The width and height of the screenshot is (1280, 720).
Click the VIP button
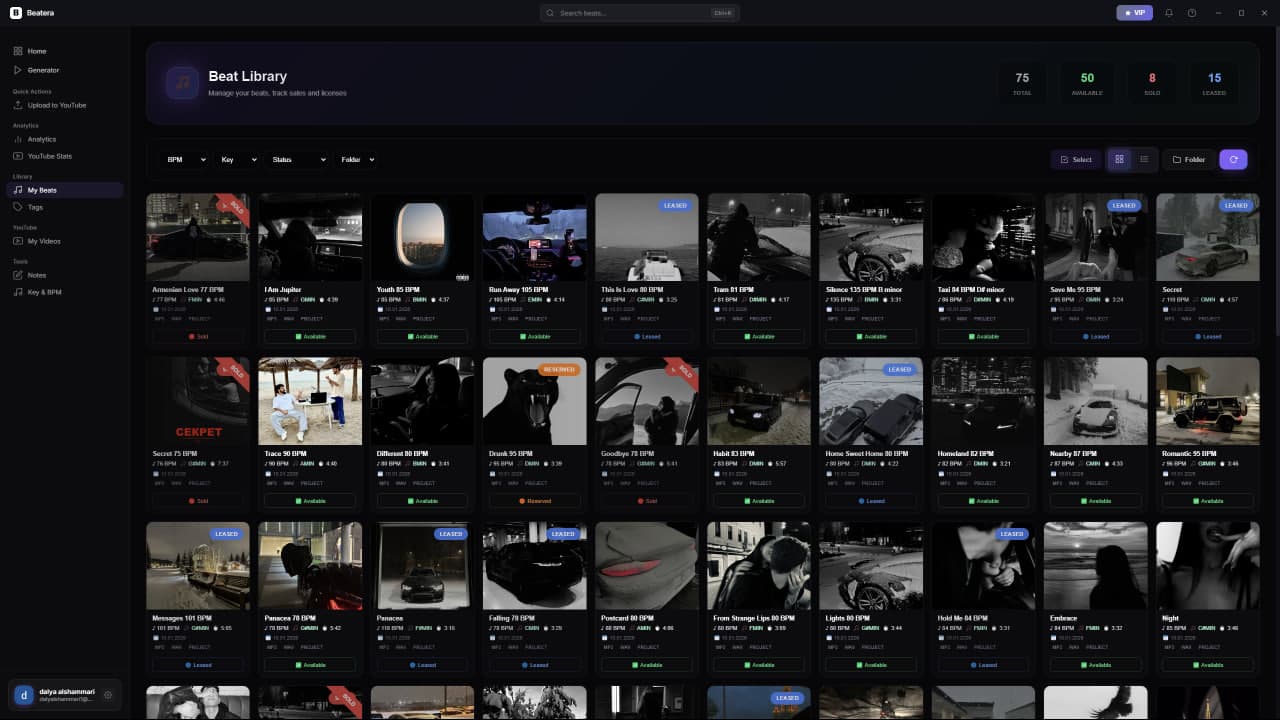tap(1134, 13)
